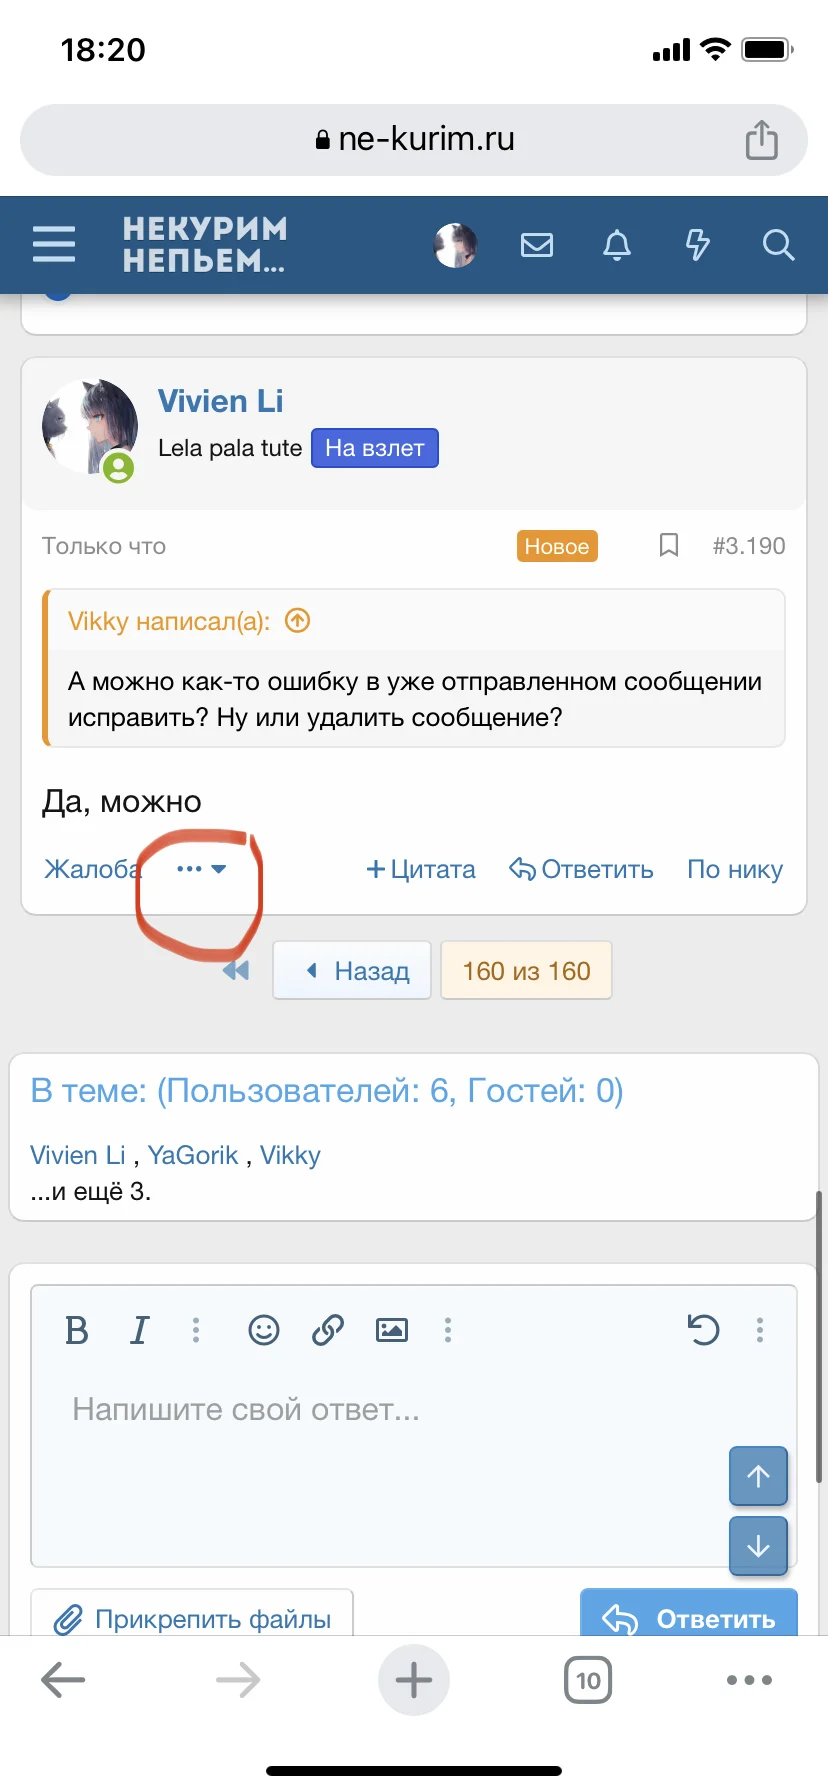
Task: Toggle italic formatting in editor
Action: click(x=140, y=1330)
